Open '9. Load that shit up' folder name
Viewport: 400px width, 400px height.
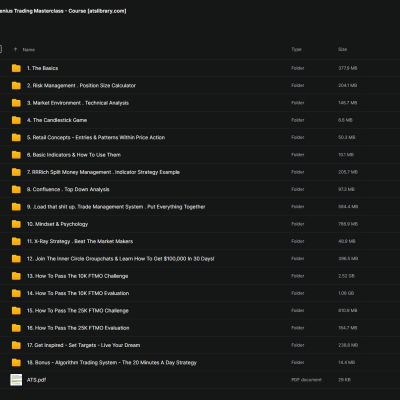(x=116, y=207)
